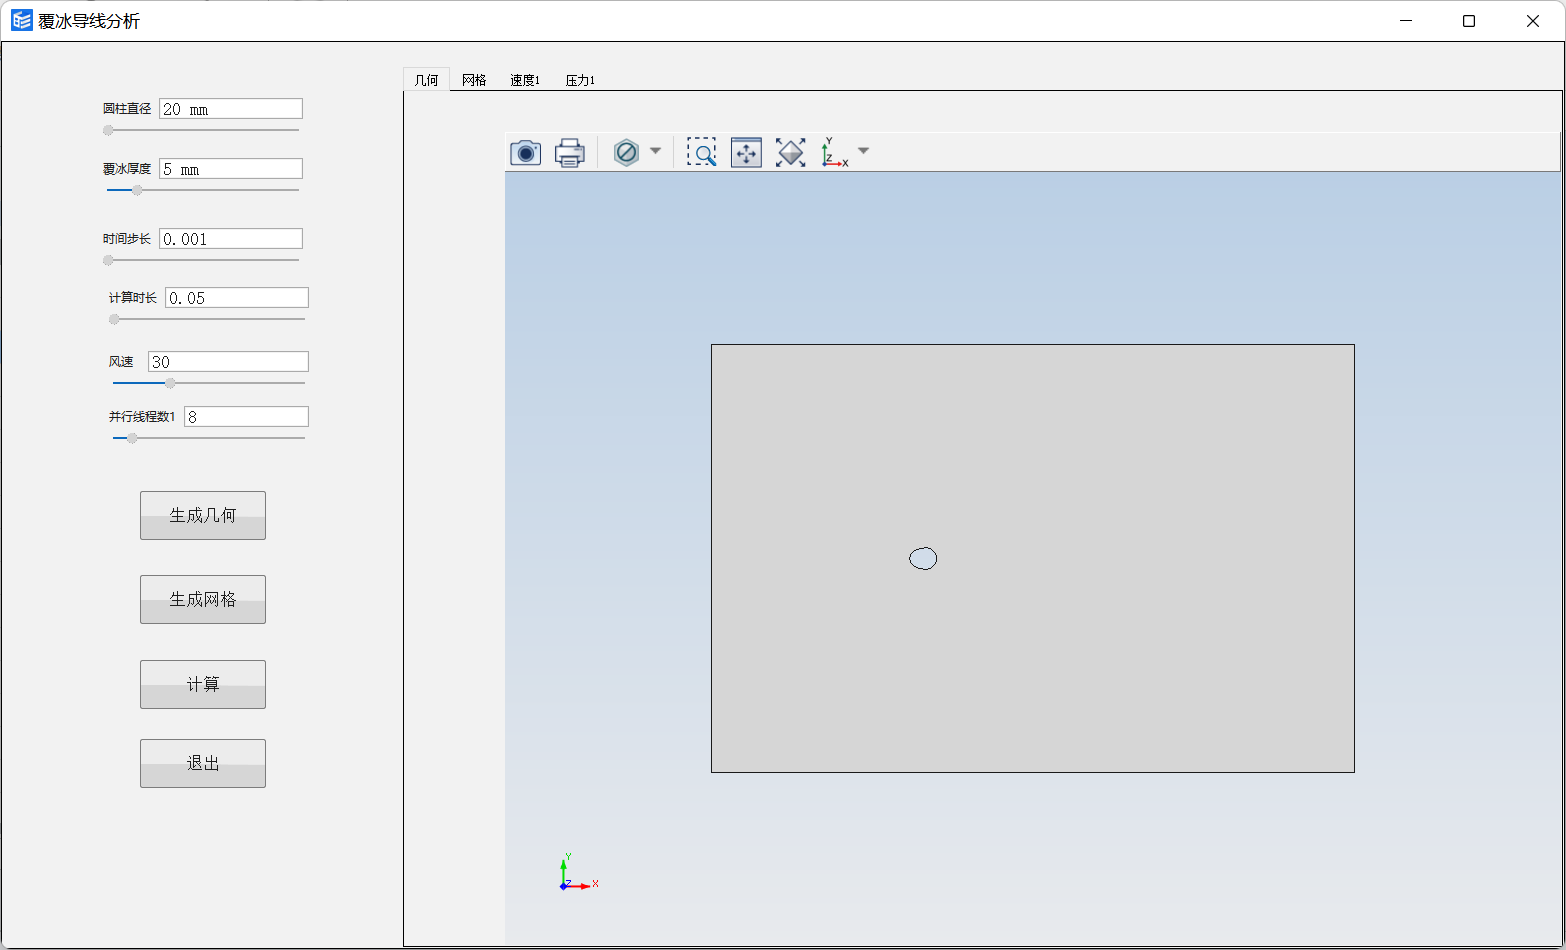Viewport: 1566px width, 950px height.
Task: Switch to the 压力1 tab
Action: click(x=580, y=80)
